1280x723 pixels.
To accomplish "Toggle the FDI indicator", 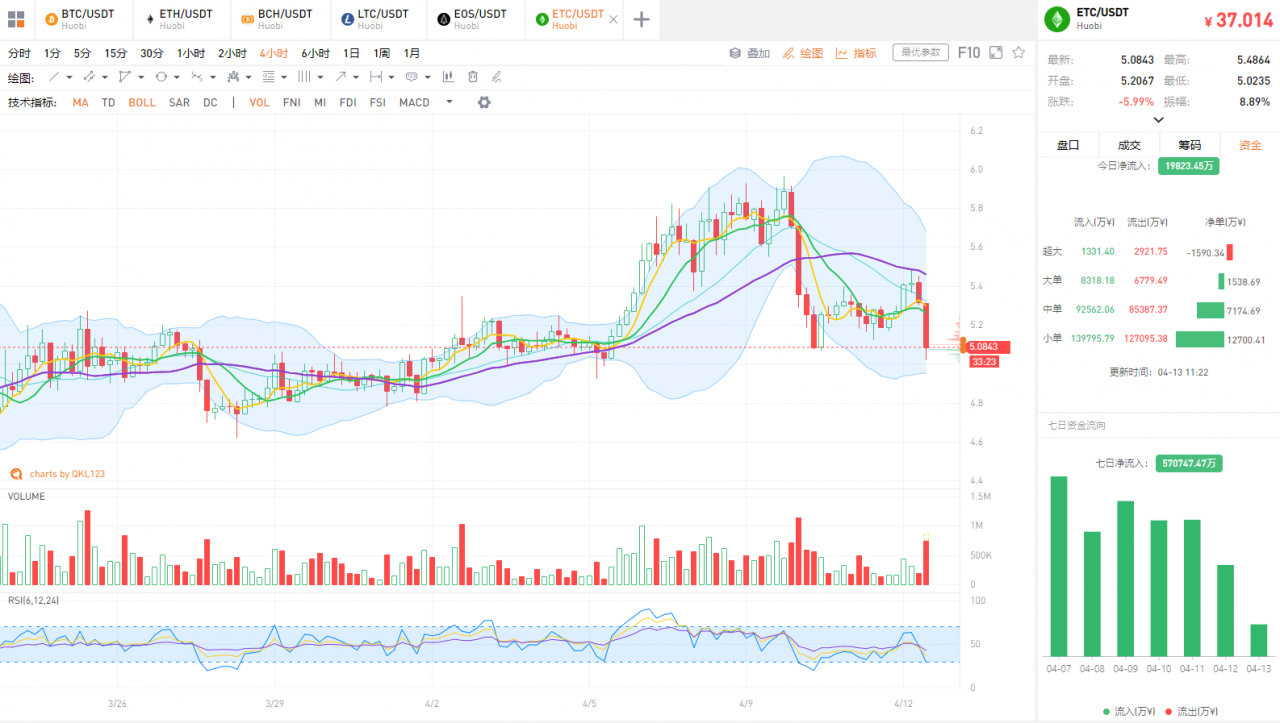I will pos(348,102).
